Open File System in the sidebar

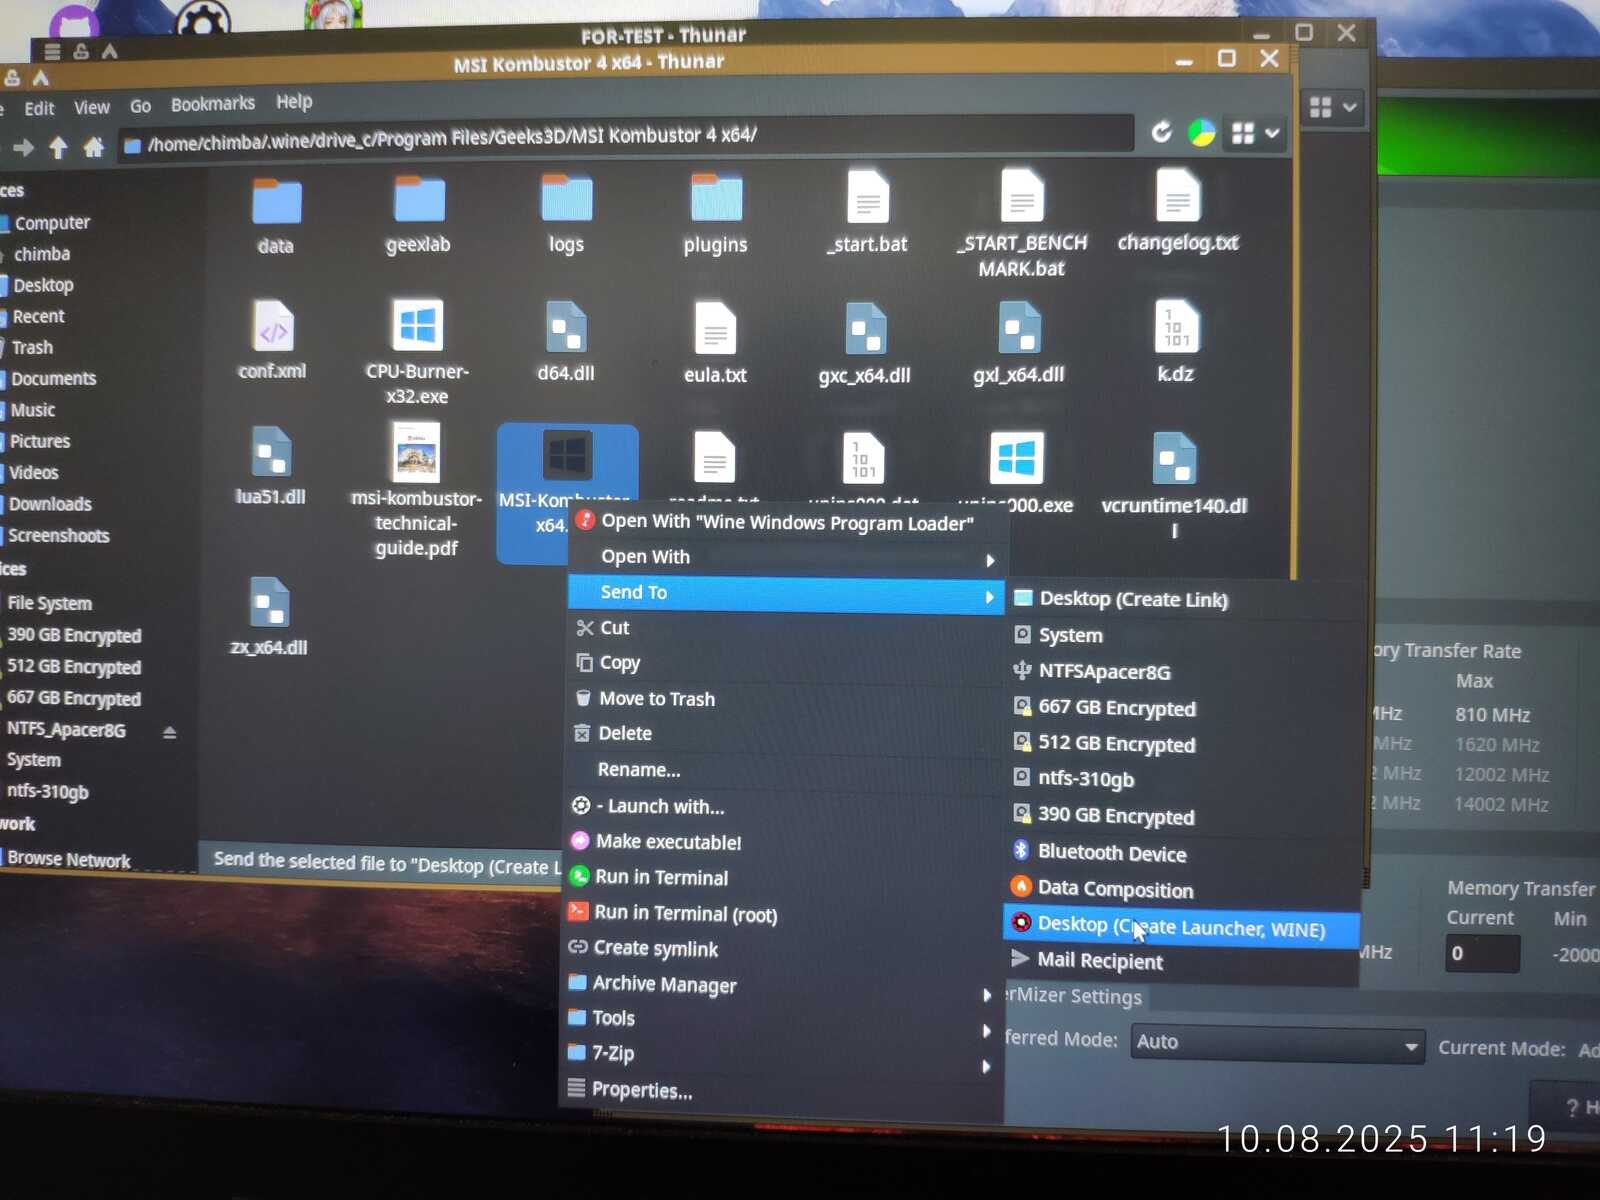tap(49, 604)
